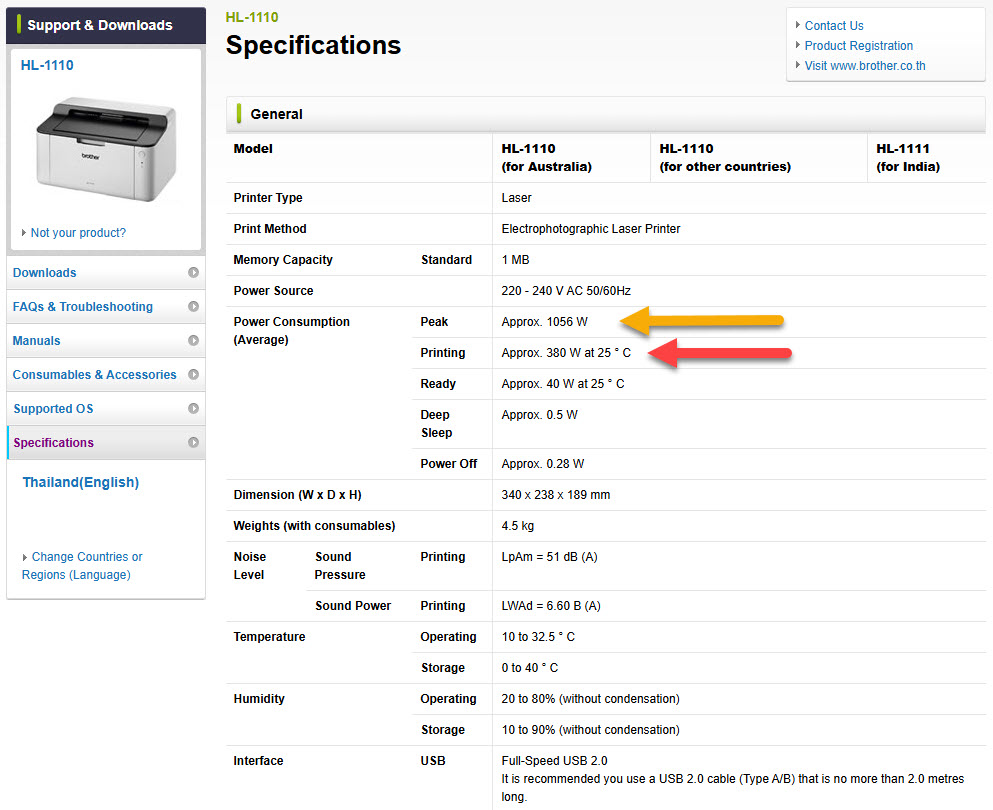Image resolution: width=993 pixels, height=810 pixels.
Task: Click the Temperature row label
Action: [x=269, y=636]
